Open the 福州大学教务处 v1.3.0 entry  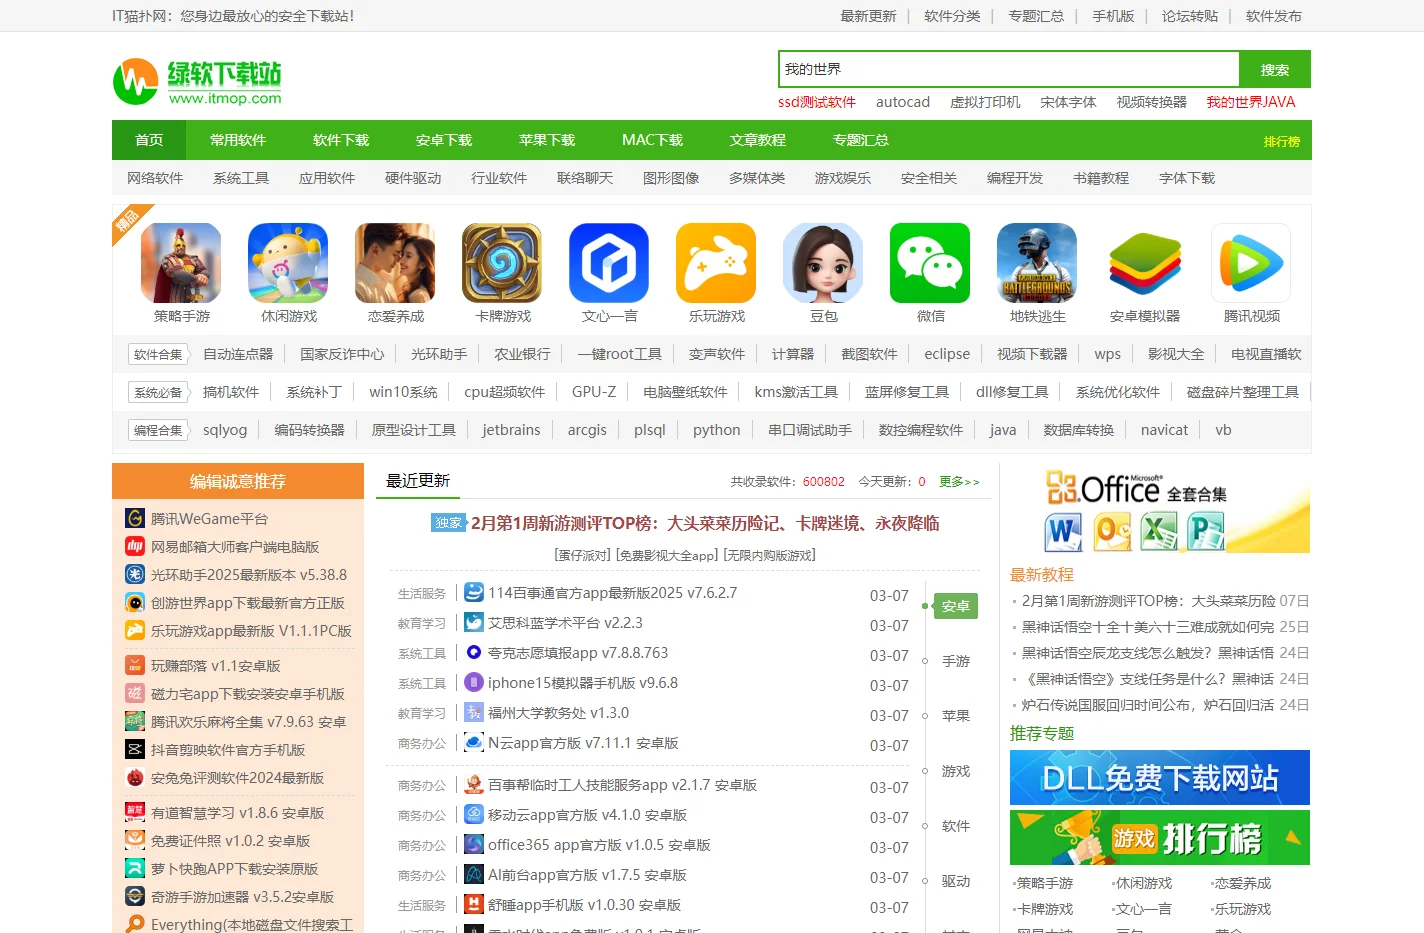pos(558,713)
